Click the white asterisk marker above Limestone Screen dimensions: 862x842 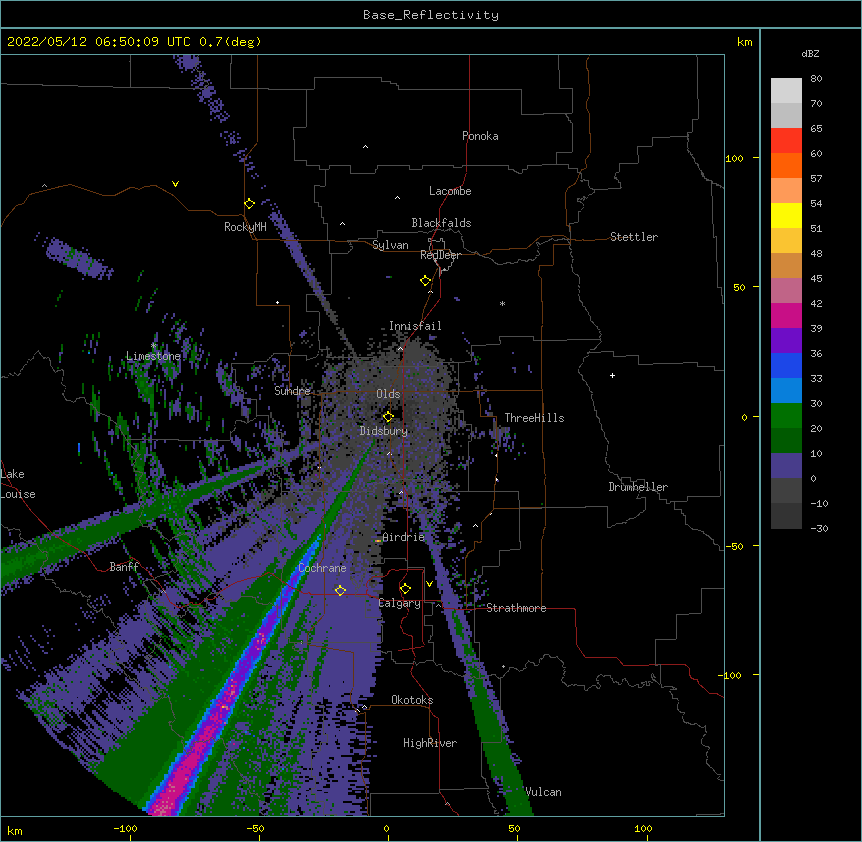coord(154,345)
